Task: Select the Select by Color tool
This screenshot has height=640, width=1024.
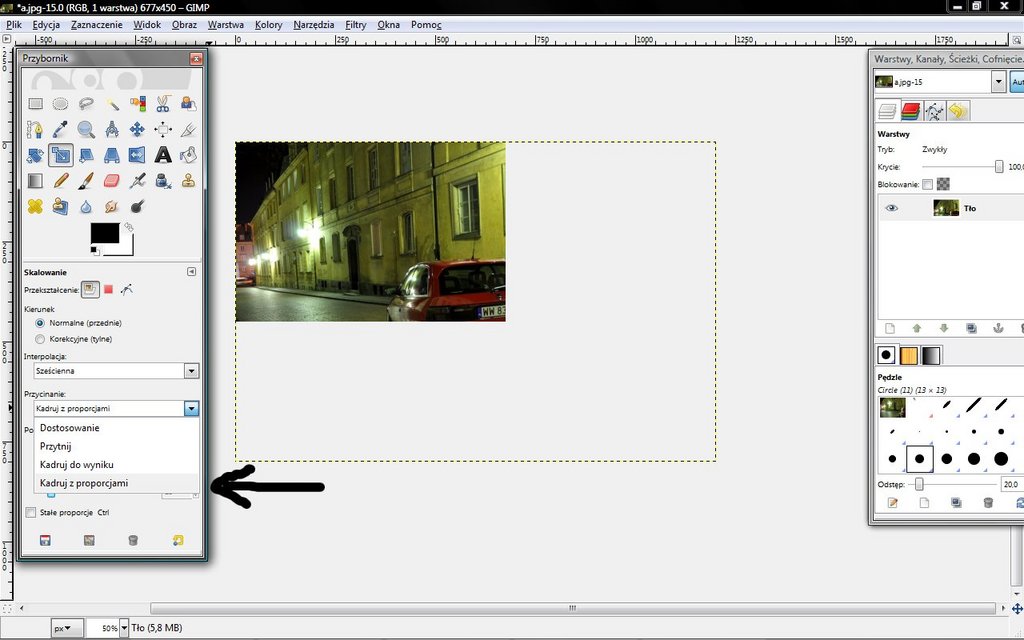Action: click(x=137, y=104)
